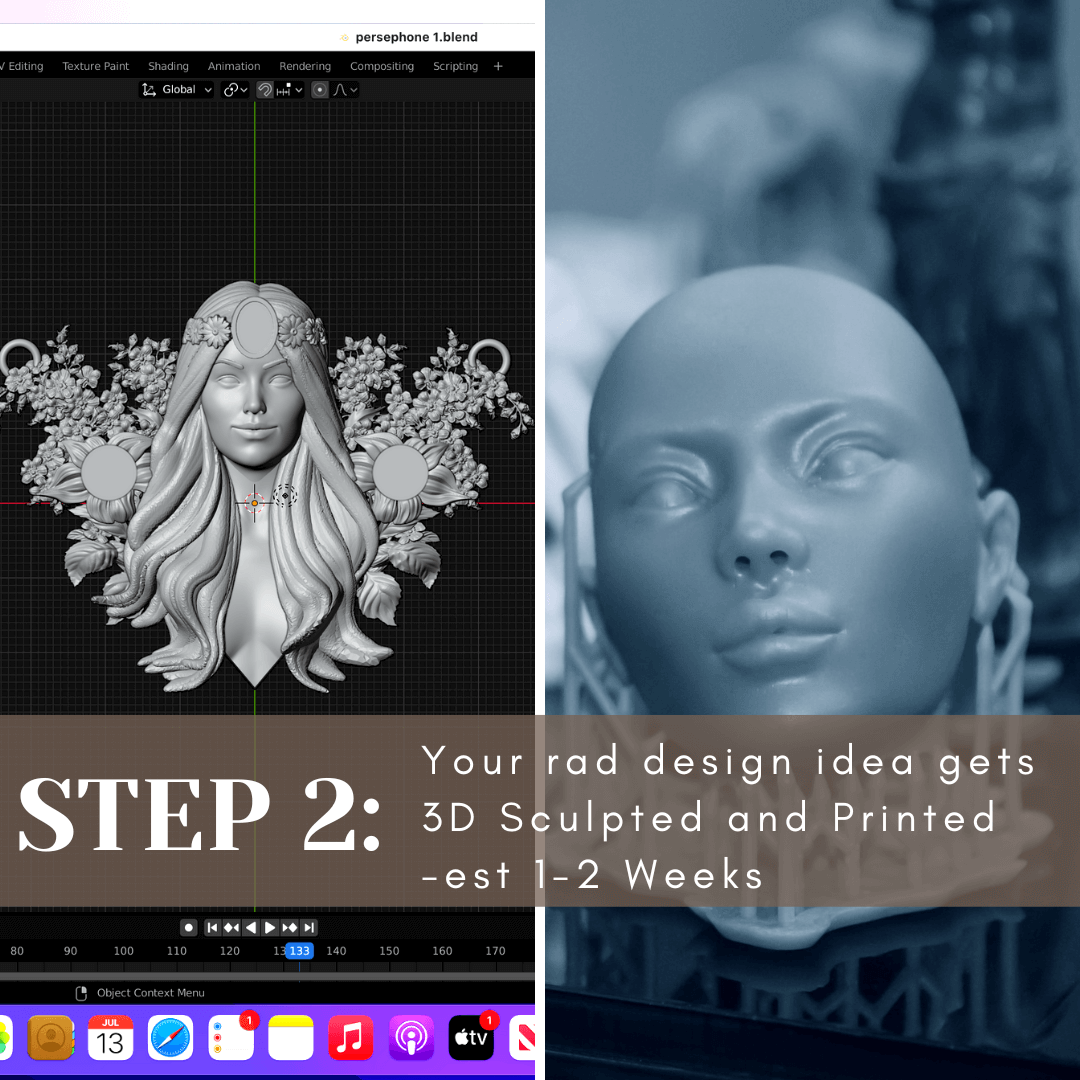Open the snapping options dropdown
Viewport: 1080px width, 1080px height.
pos(291,90)
